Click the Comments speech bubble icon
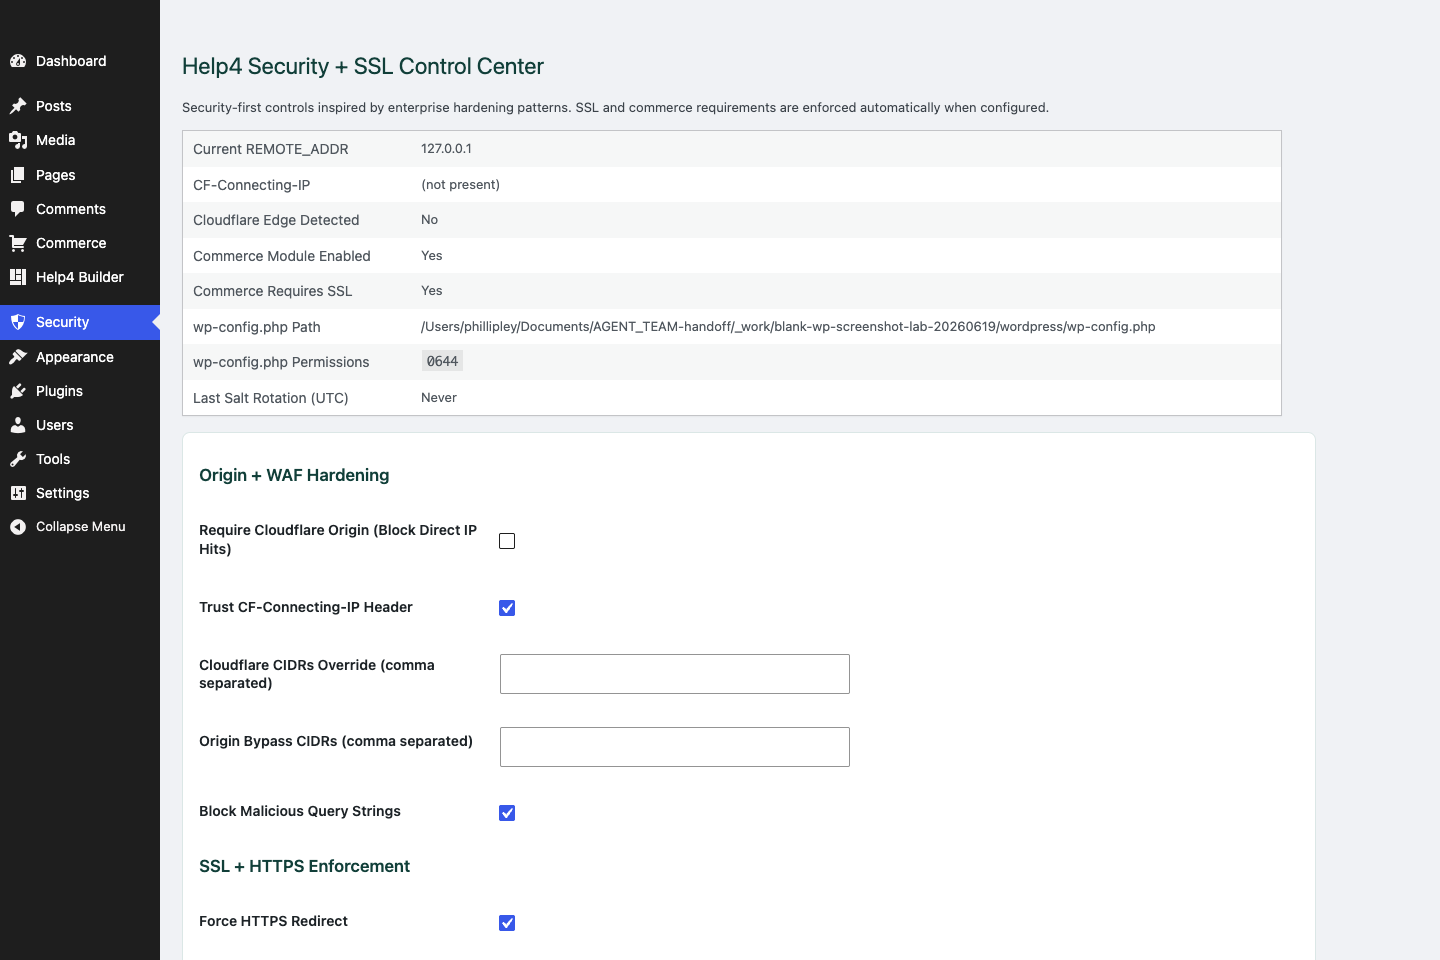 pos(18,209)
